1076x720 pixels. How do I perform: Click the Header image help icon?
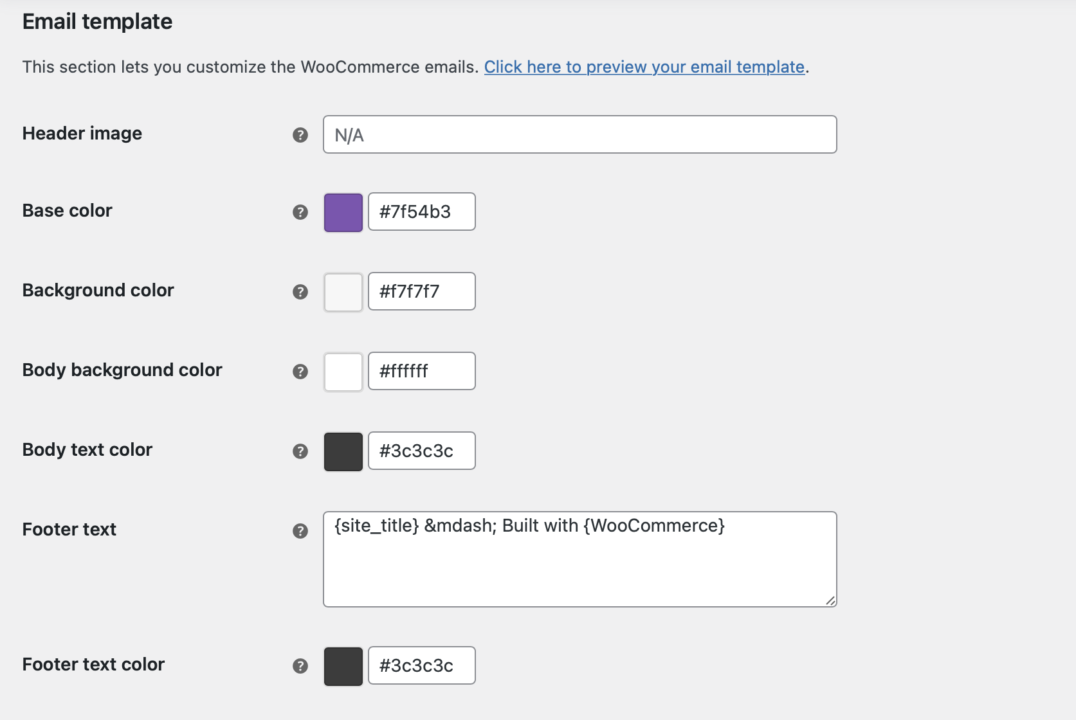(299, 134)
